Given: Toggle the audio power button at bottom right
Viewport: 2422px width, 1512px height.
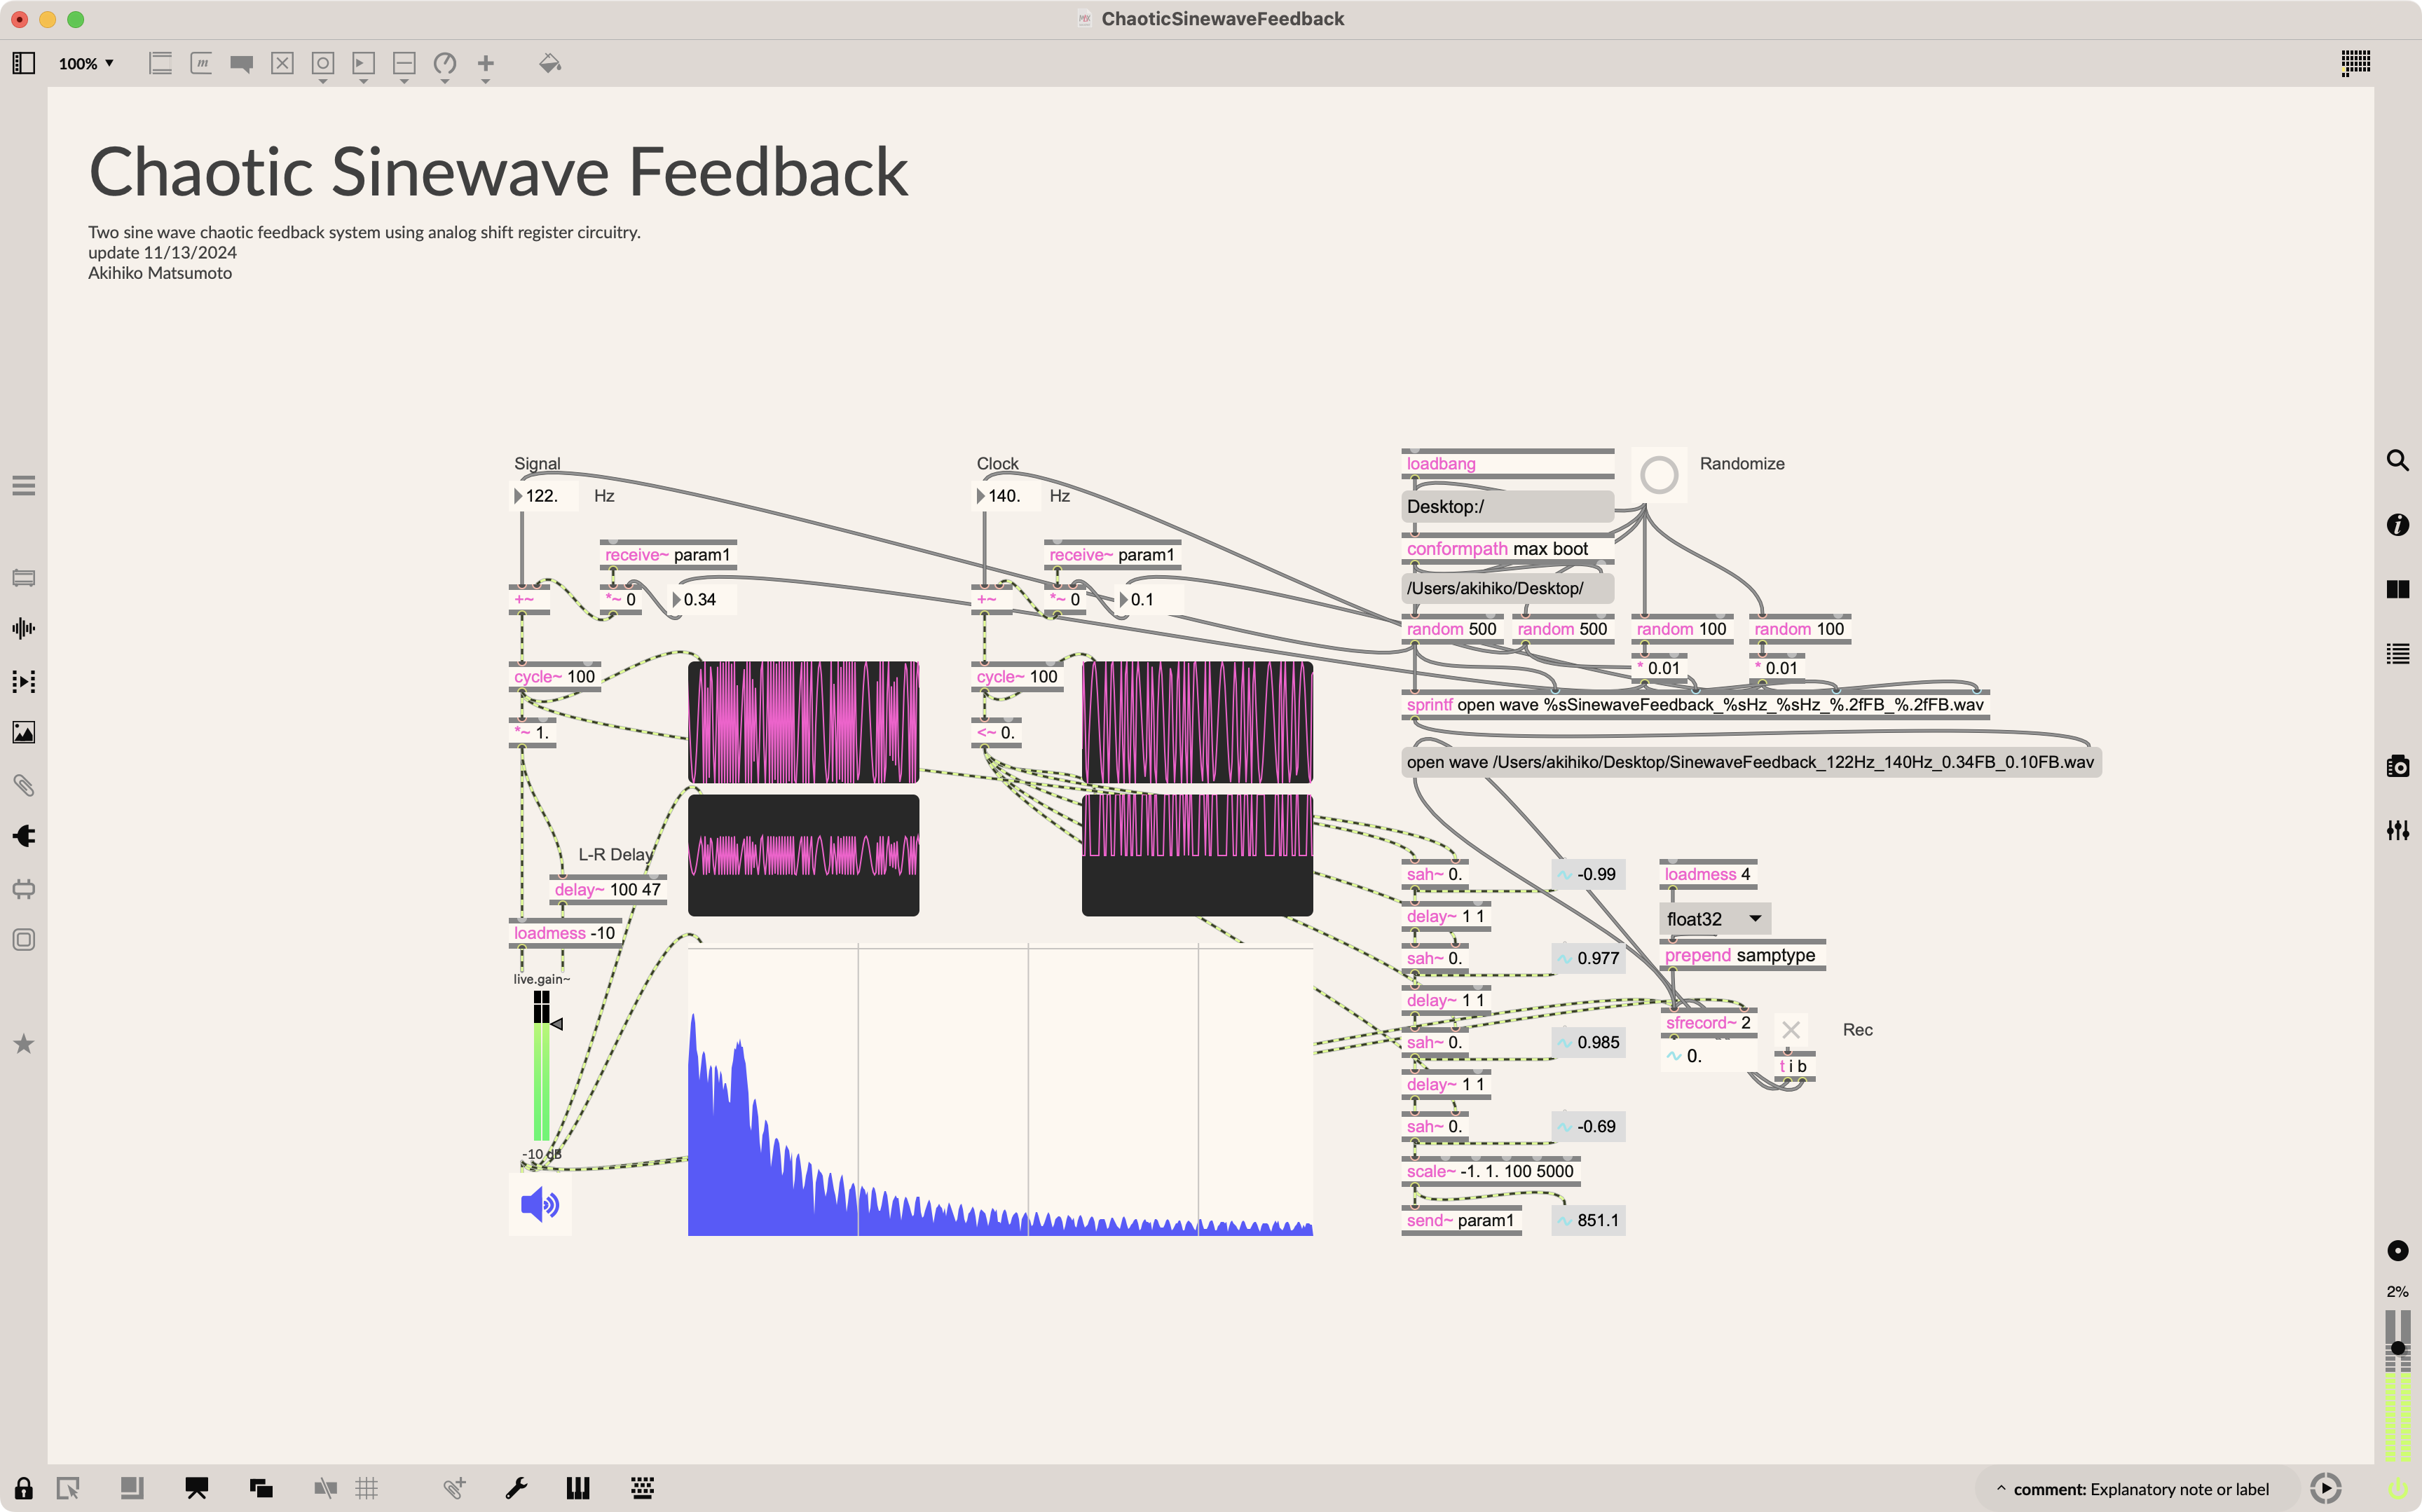Looking at the screenshot, I should tap(2397, 1488).
